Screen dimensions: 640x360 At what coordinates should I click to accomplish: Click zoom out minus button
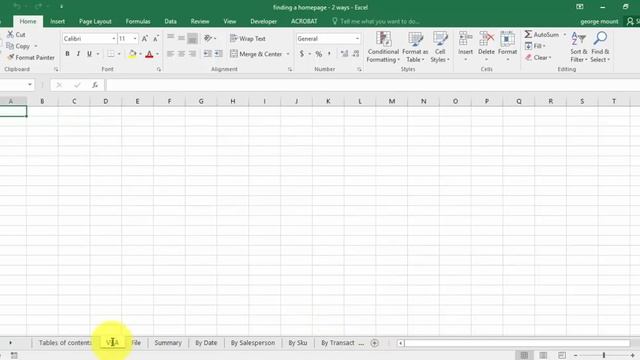(576, 356)
